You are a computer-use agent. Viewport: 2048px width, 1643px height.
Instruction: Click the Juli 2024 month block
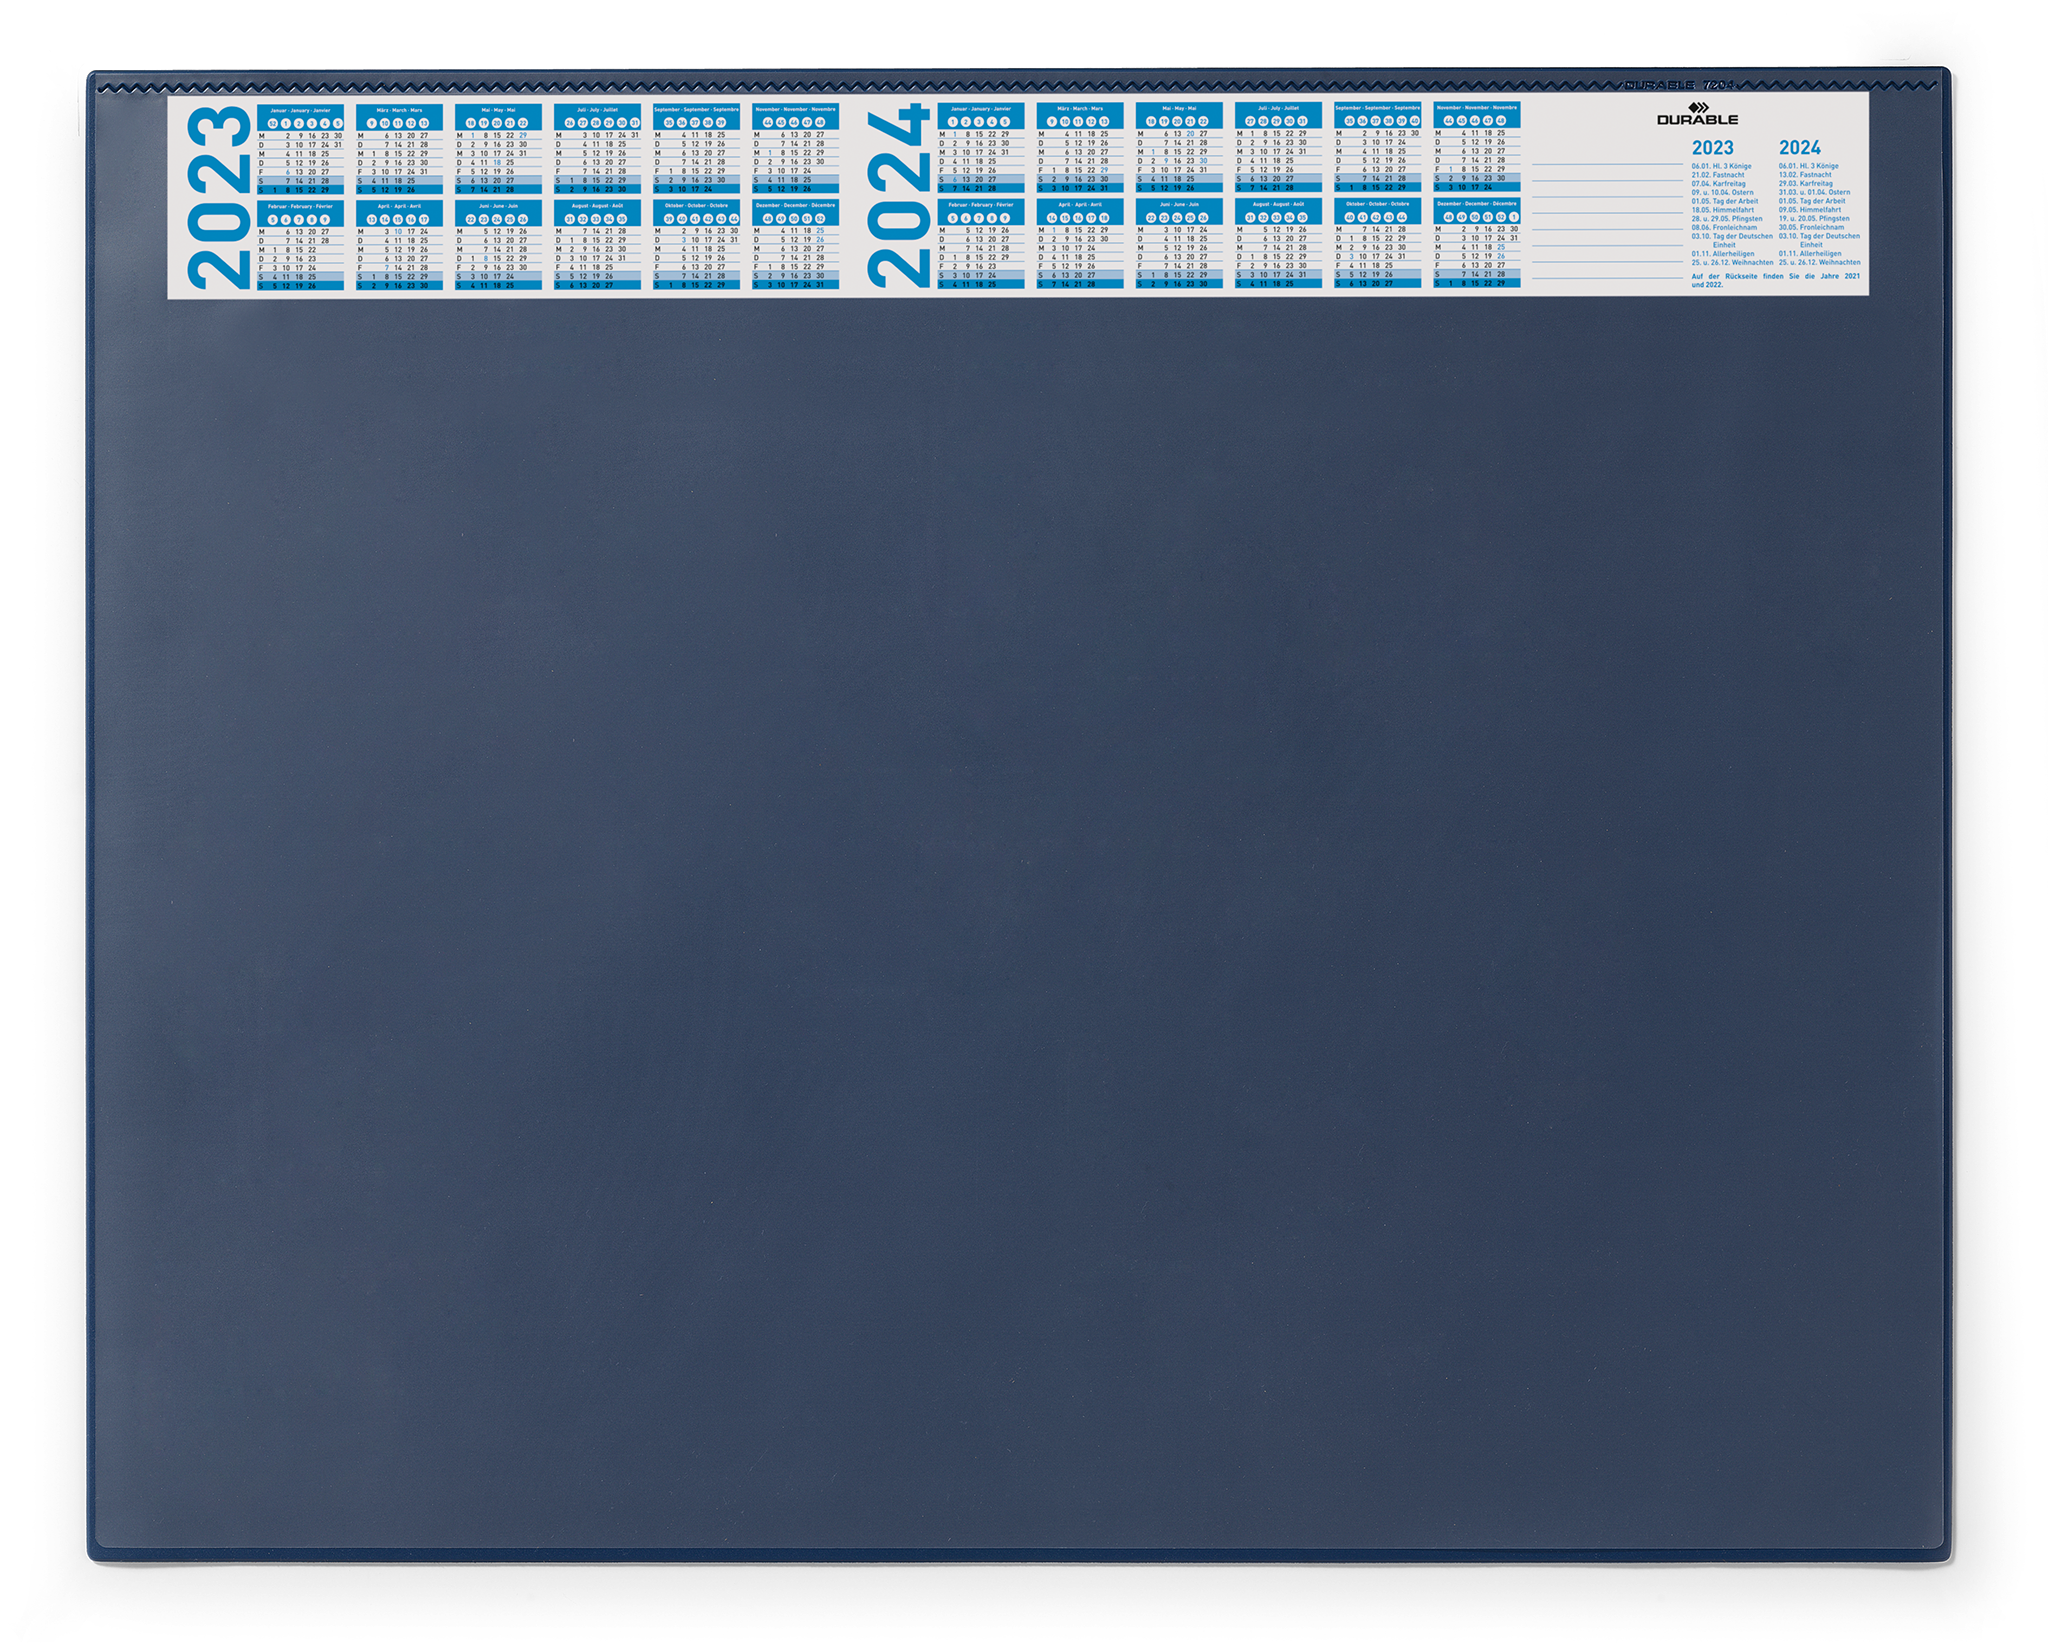1277,148
